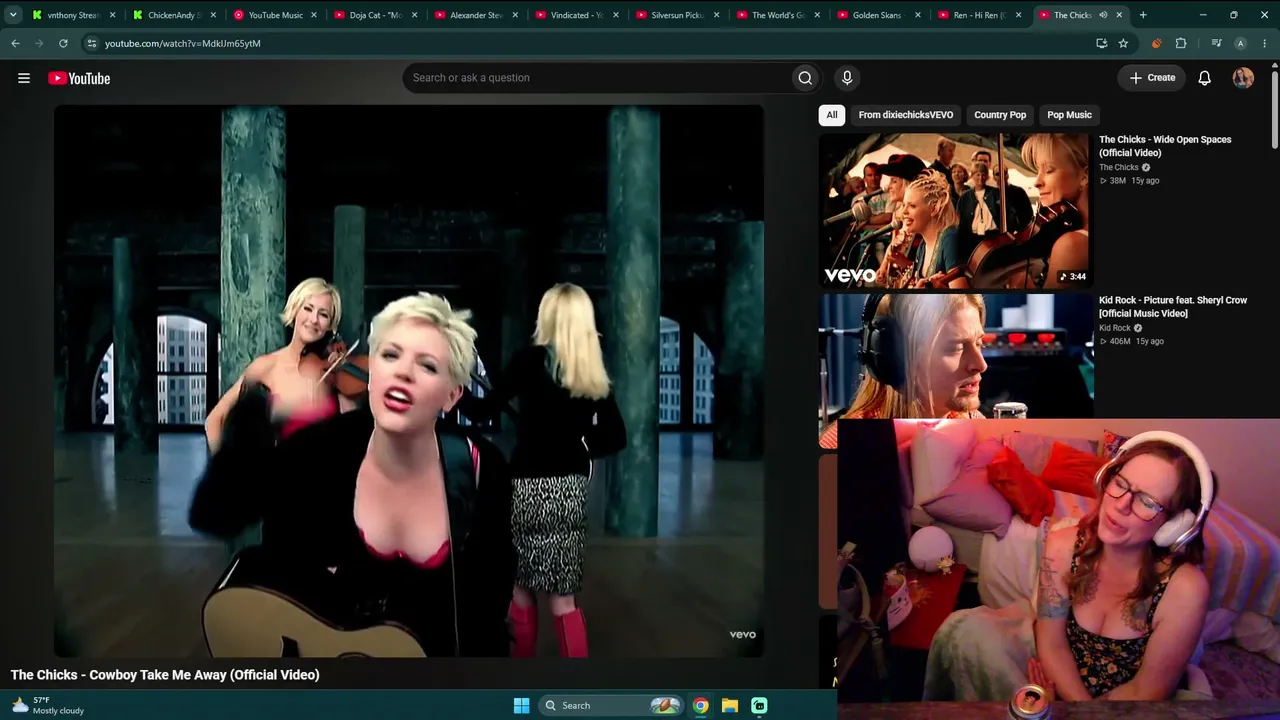Open Google Chrome from the taskbar
This screenshot has width=1280, height=720.
701,705
